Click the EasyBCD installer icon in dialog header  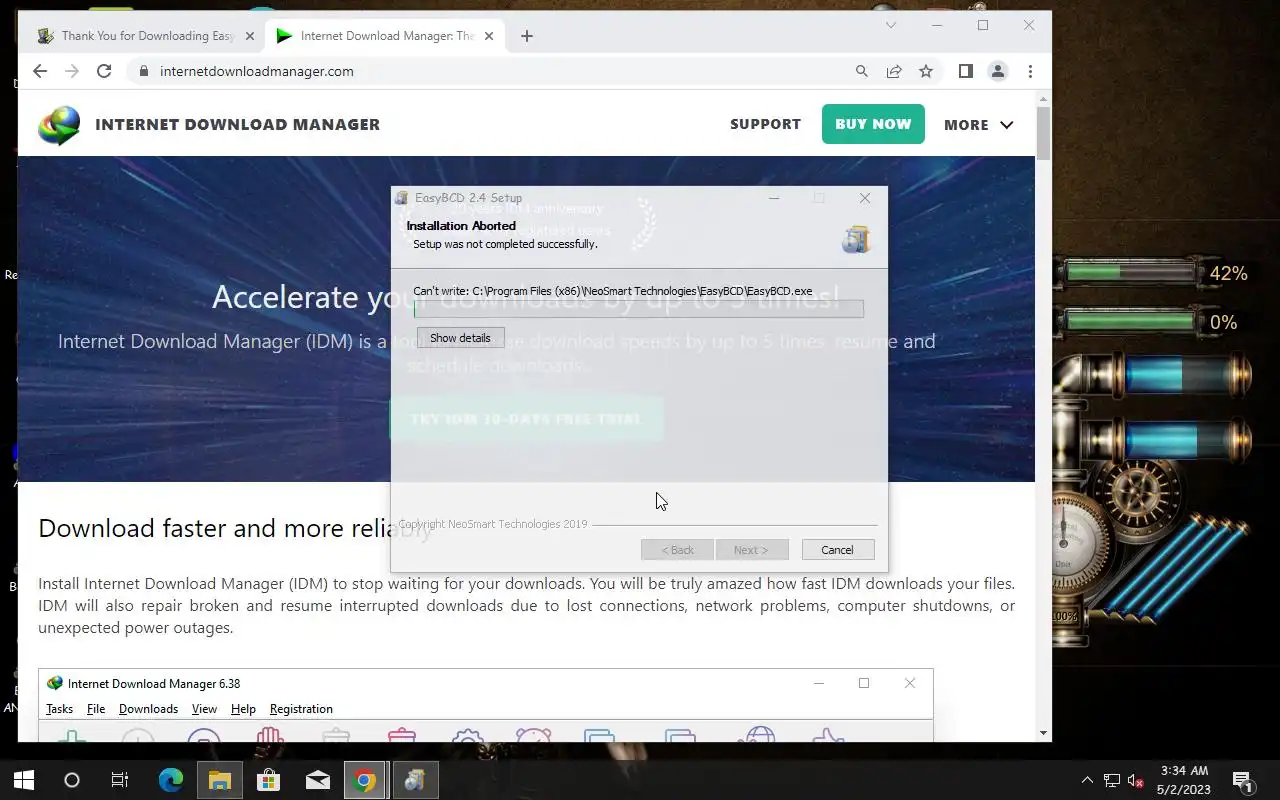click(855, 239)
